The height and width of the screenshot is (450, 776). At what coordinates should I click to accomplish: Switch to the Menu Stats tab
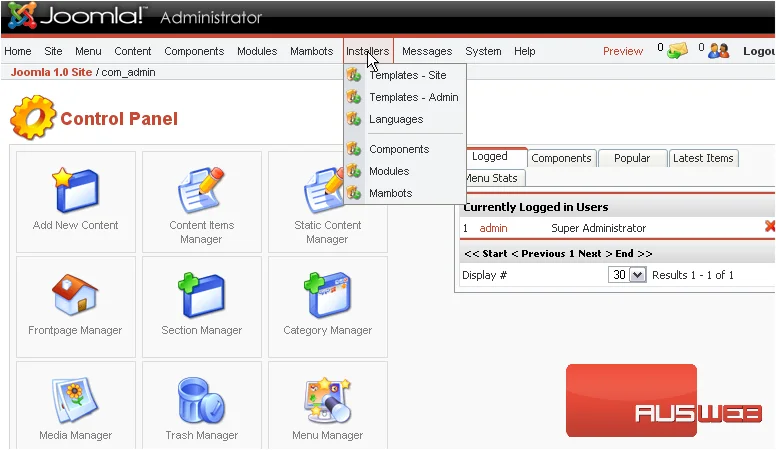click(493, 178)
